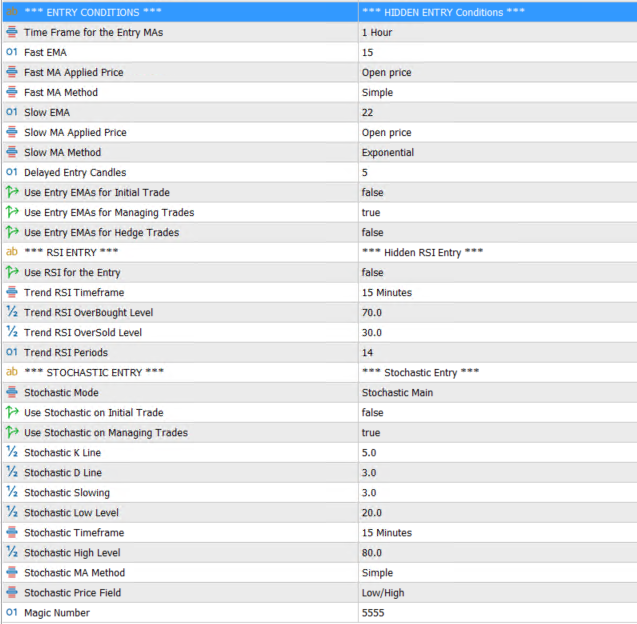Click the boolean arrow icon for Use Entry EMAs for Initial Trade
This screenshot has height=624, width=637.
12,192
